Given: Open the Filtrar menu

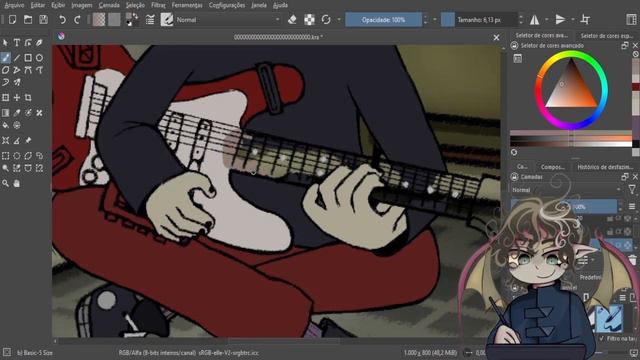Looking at the screenshot, I should (x=158, y=5).
